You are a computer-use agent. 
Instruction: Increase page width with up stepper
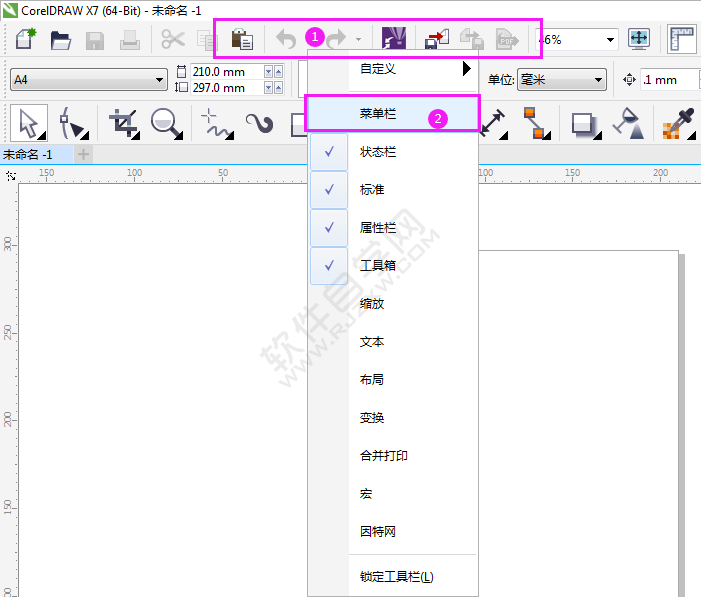click(279, 72)
